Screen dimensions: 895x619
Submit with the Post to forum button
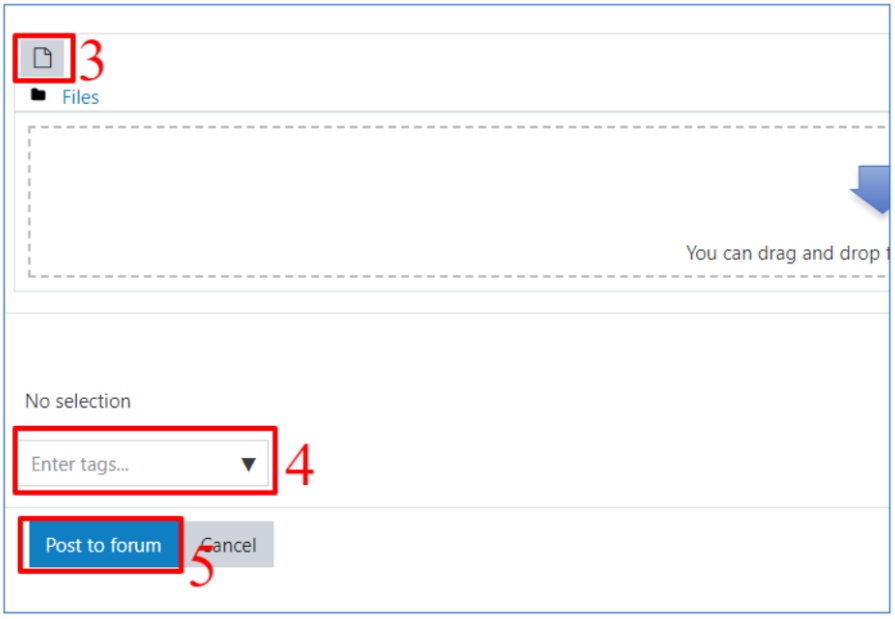[x=103, y=545]
